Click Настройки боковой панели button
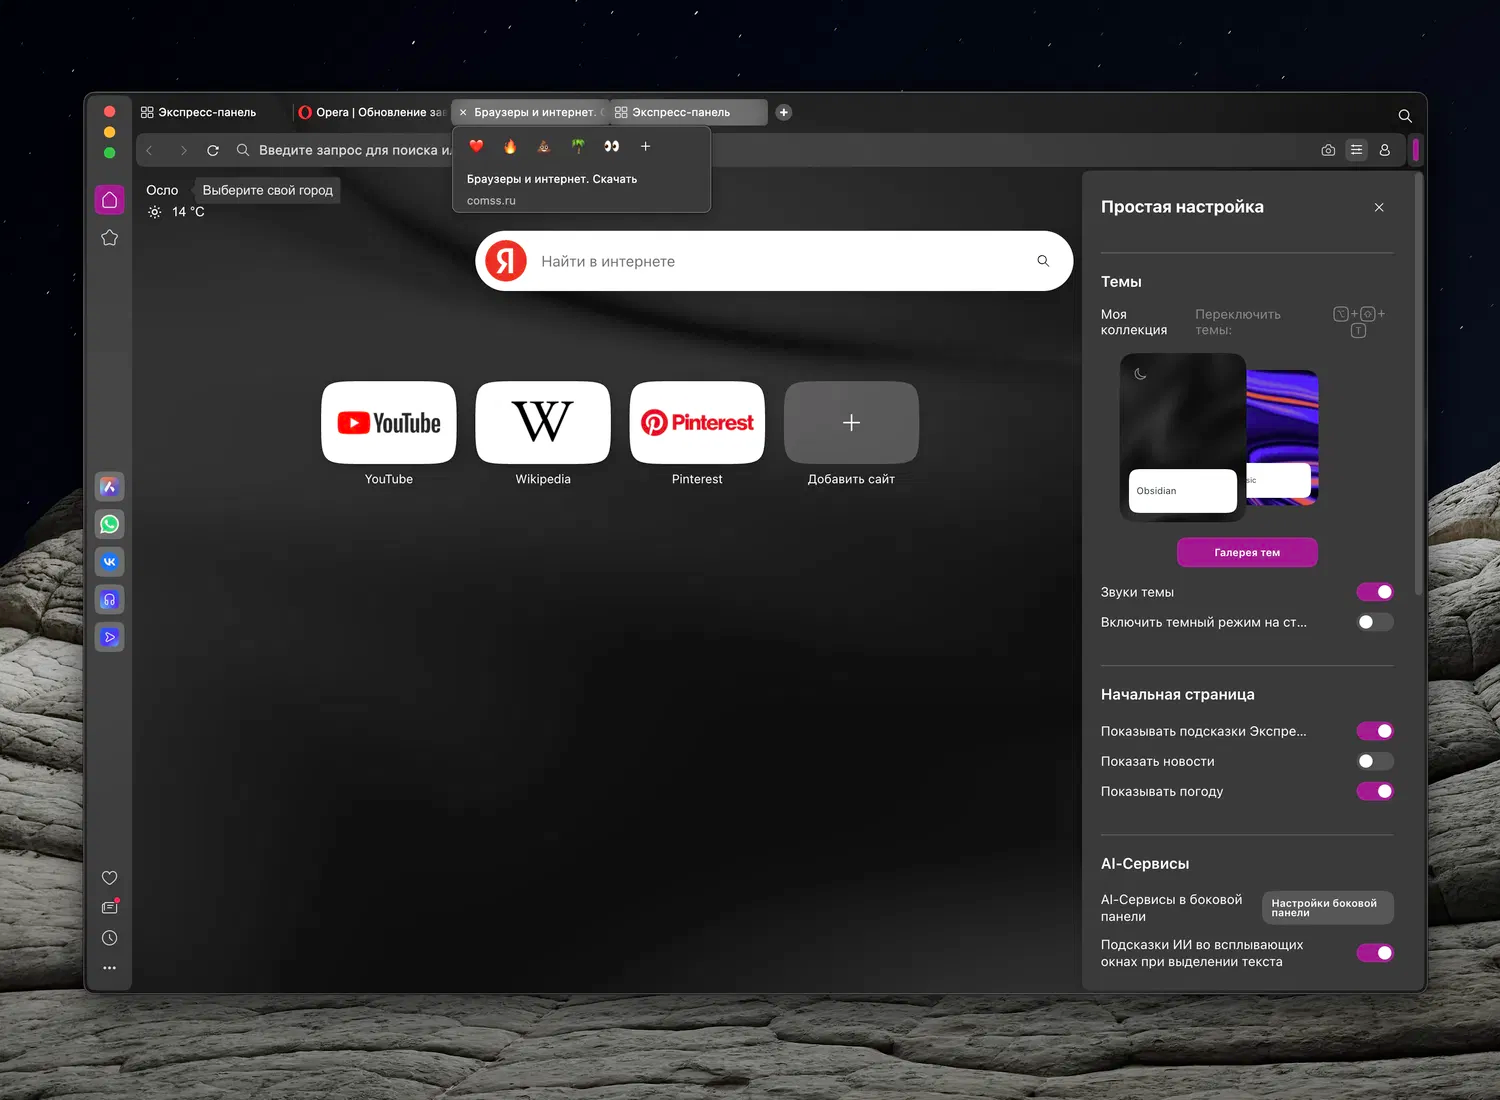The width and height of the screenshot is (1500, 1100). 1328,907
